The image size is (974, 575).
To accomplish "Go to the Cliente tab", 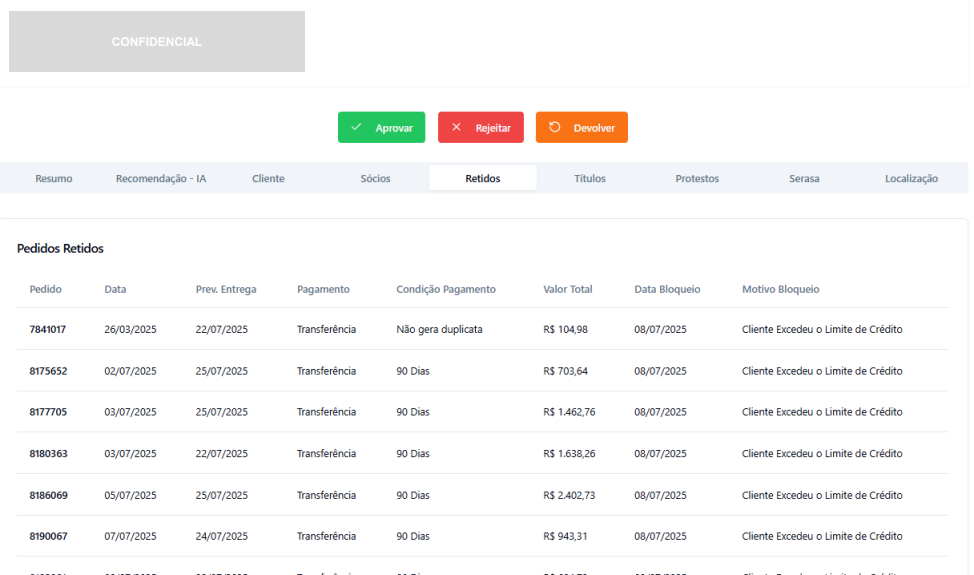I will (268, 179).
